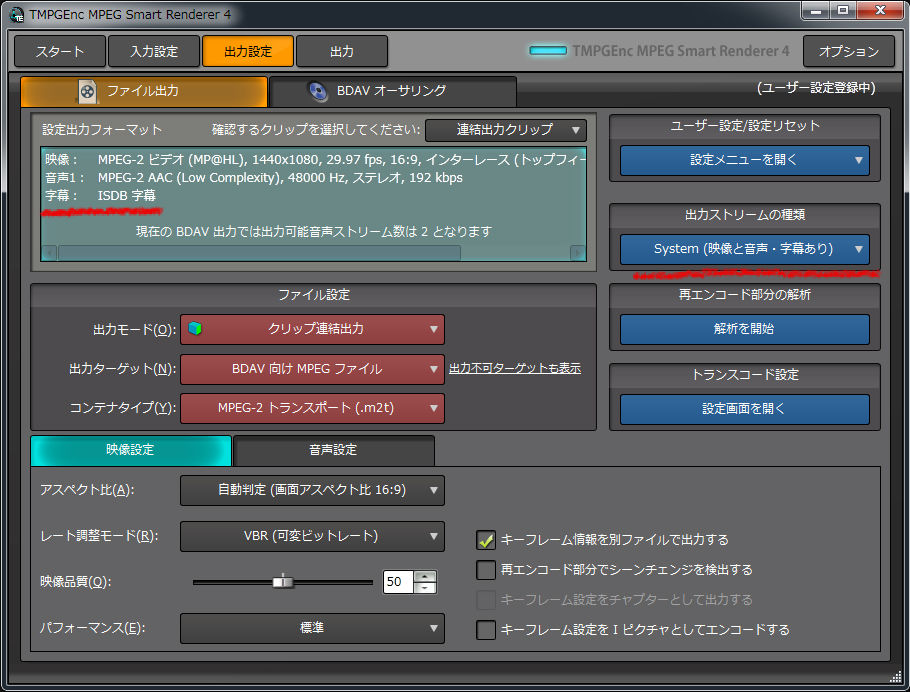Click 出力不可ターゲットも表示 link
Image resolution: width=910 pixels, height=692 pixels.
(515, 368)
